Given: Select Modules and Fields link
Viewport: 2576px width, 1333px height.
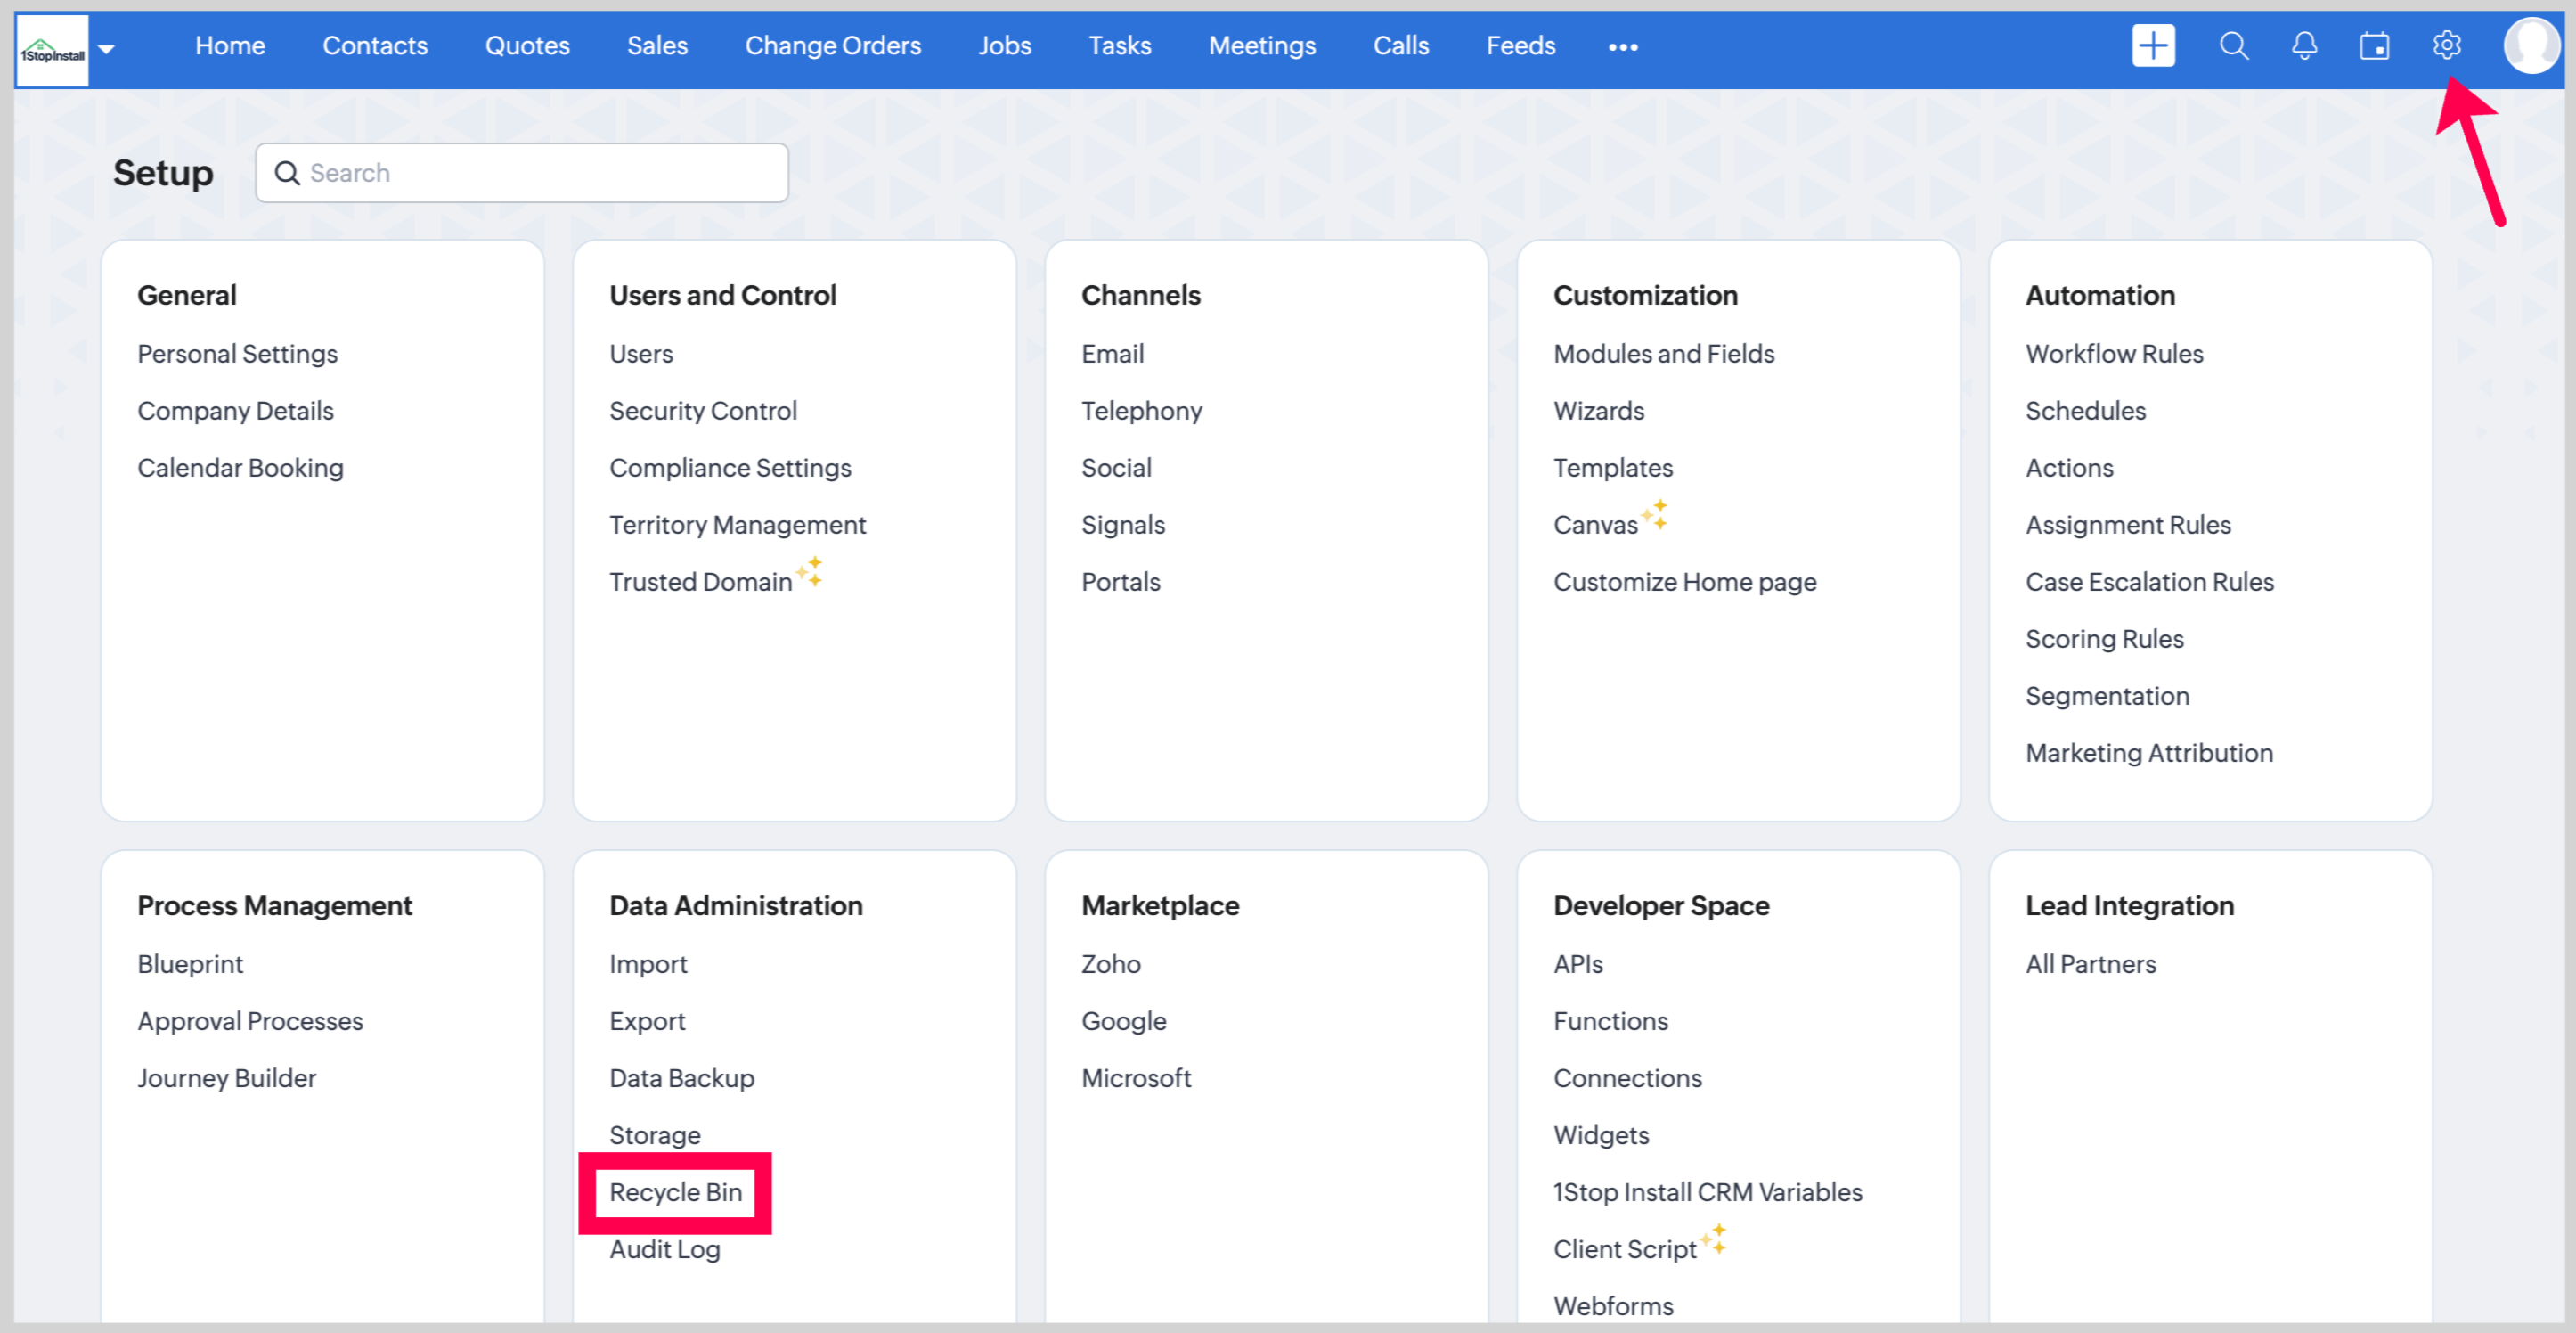Looking at the screenshot, I should point(1663,354).
